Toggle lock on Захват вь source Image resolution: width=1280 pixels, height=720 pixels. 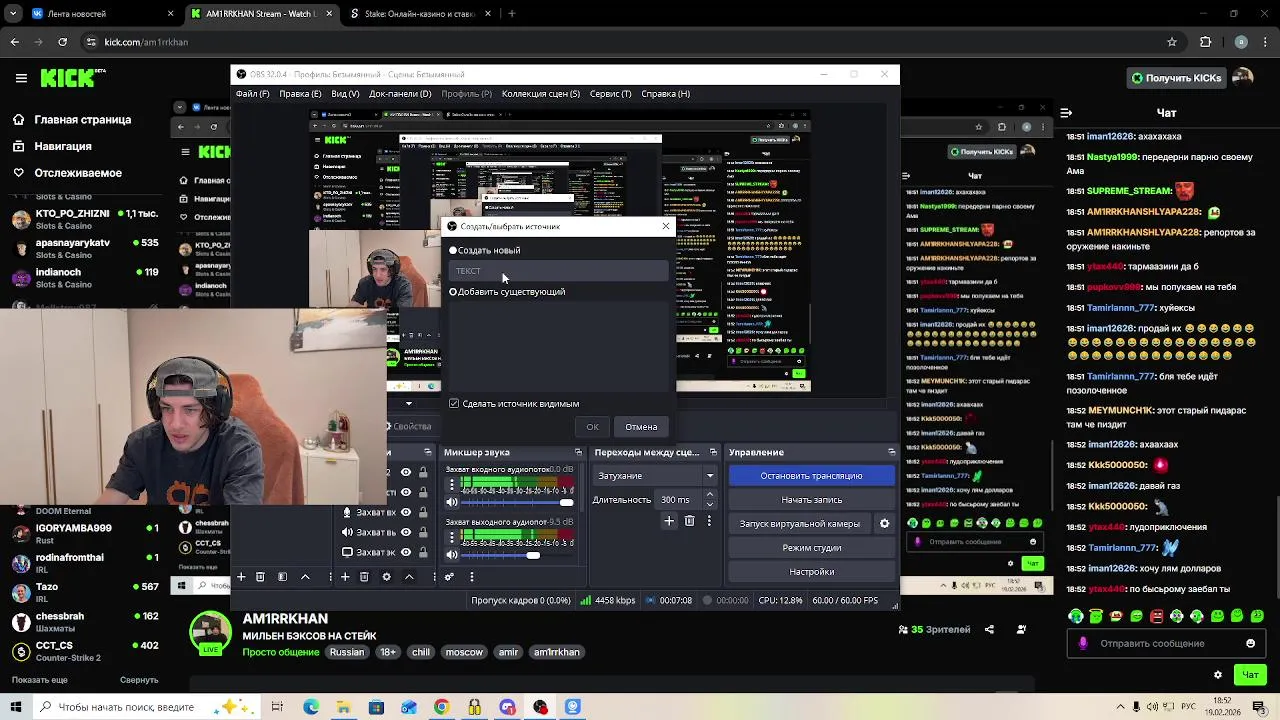[424, 532]
